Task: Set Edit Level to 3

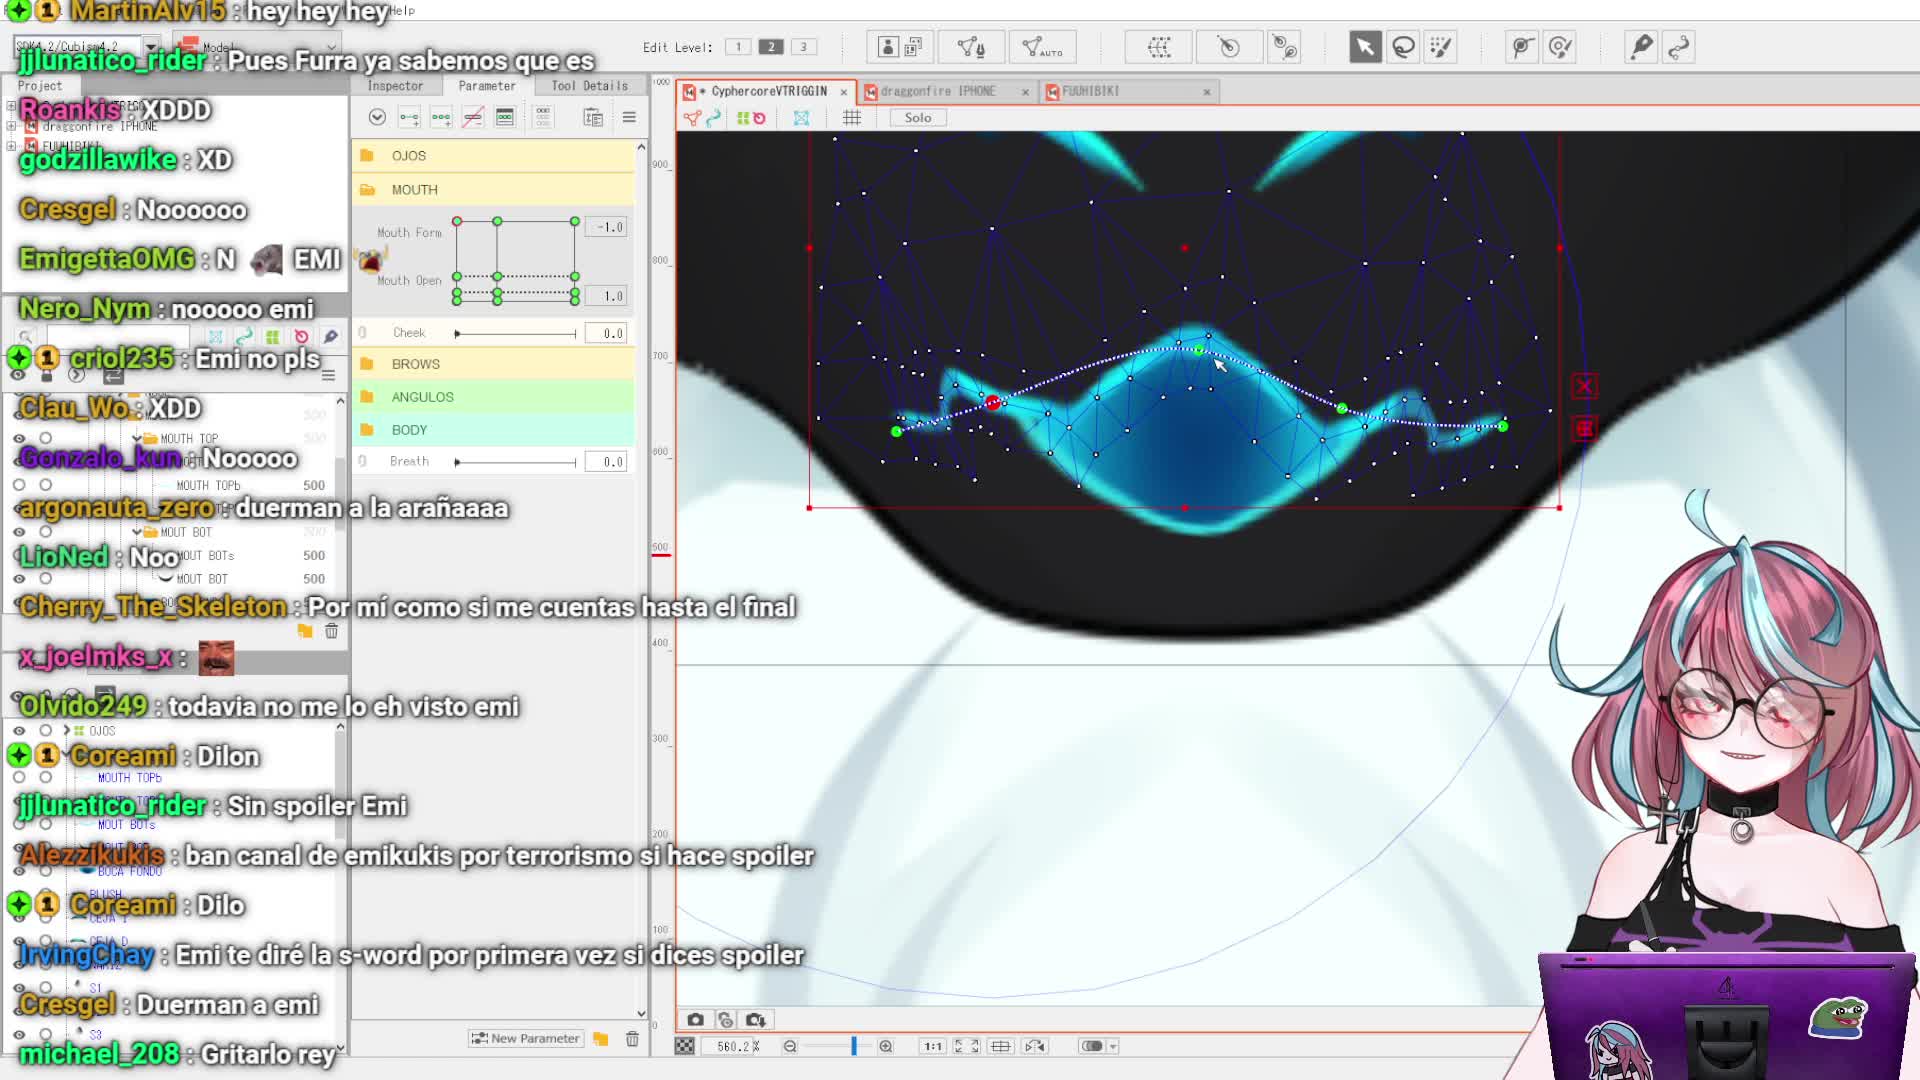Action: [x=803, y=47]
